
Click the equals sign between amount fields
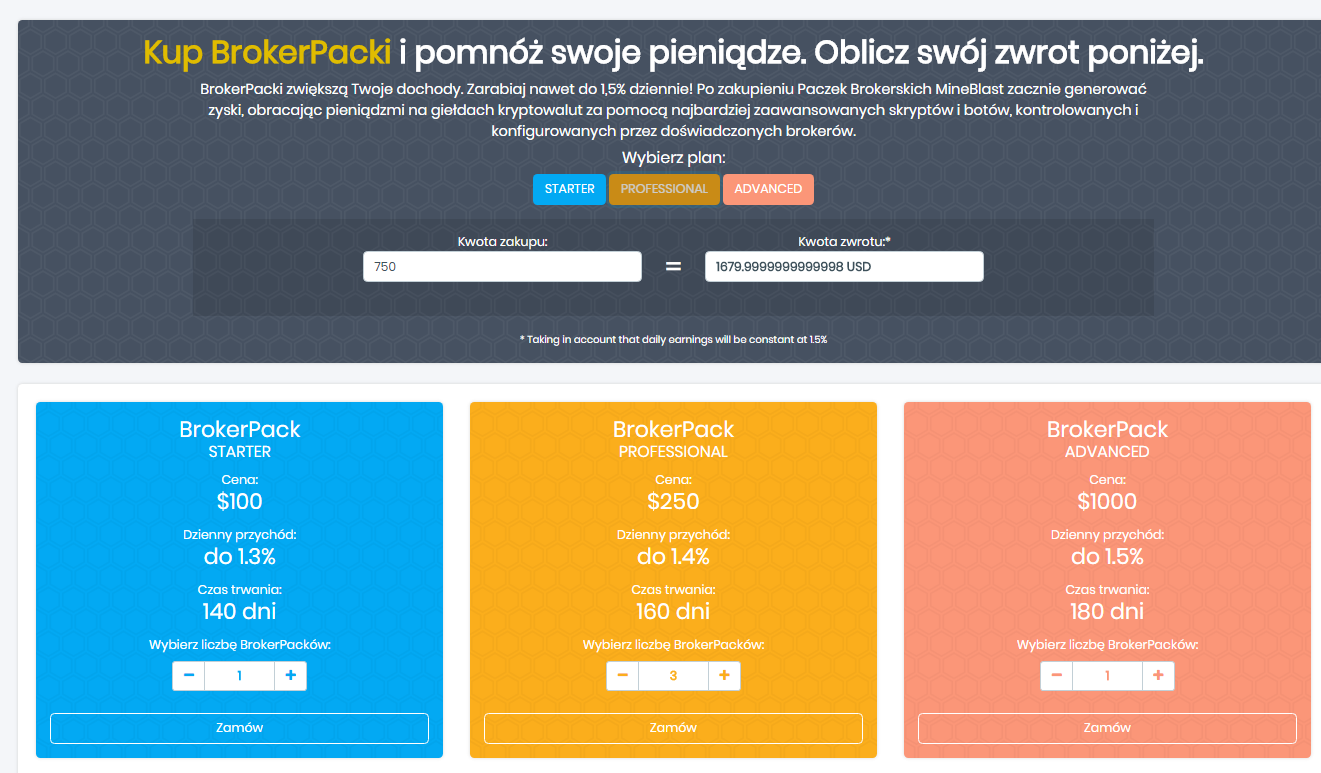673,267
